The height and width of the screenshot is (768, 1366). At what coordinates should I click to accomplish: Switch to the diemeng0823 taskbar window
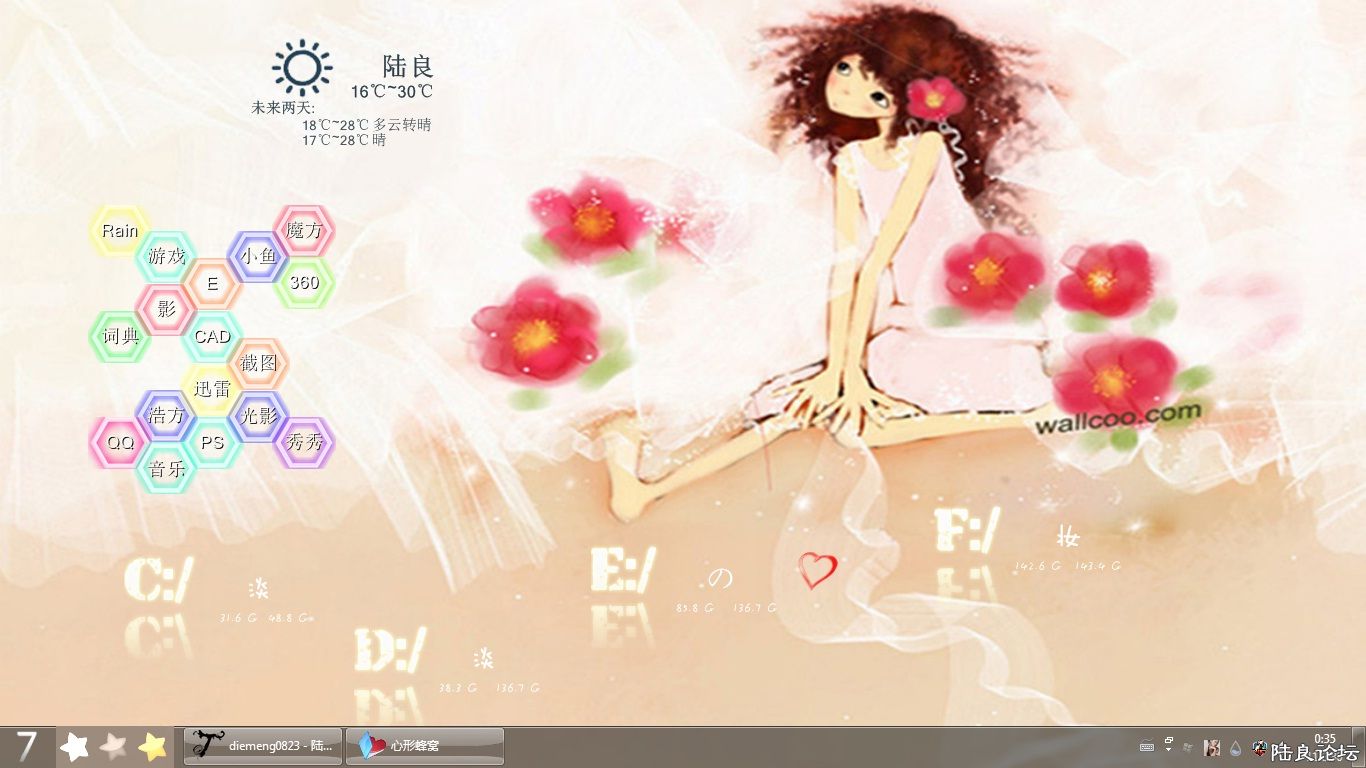click(x=263, y=746)
